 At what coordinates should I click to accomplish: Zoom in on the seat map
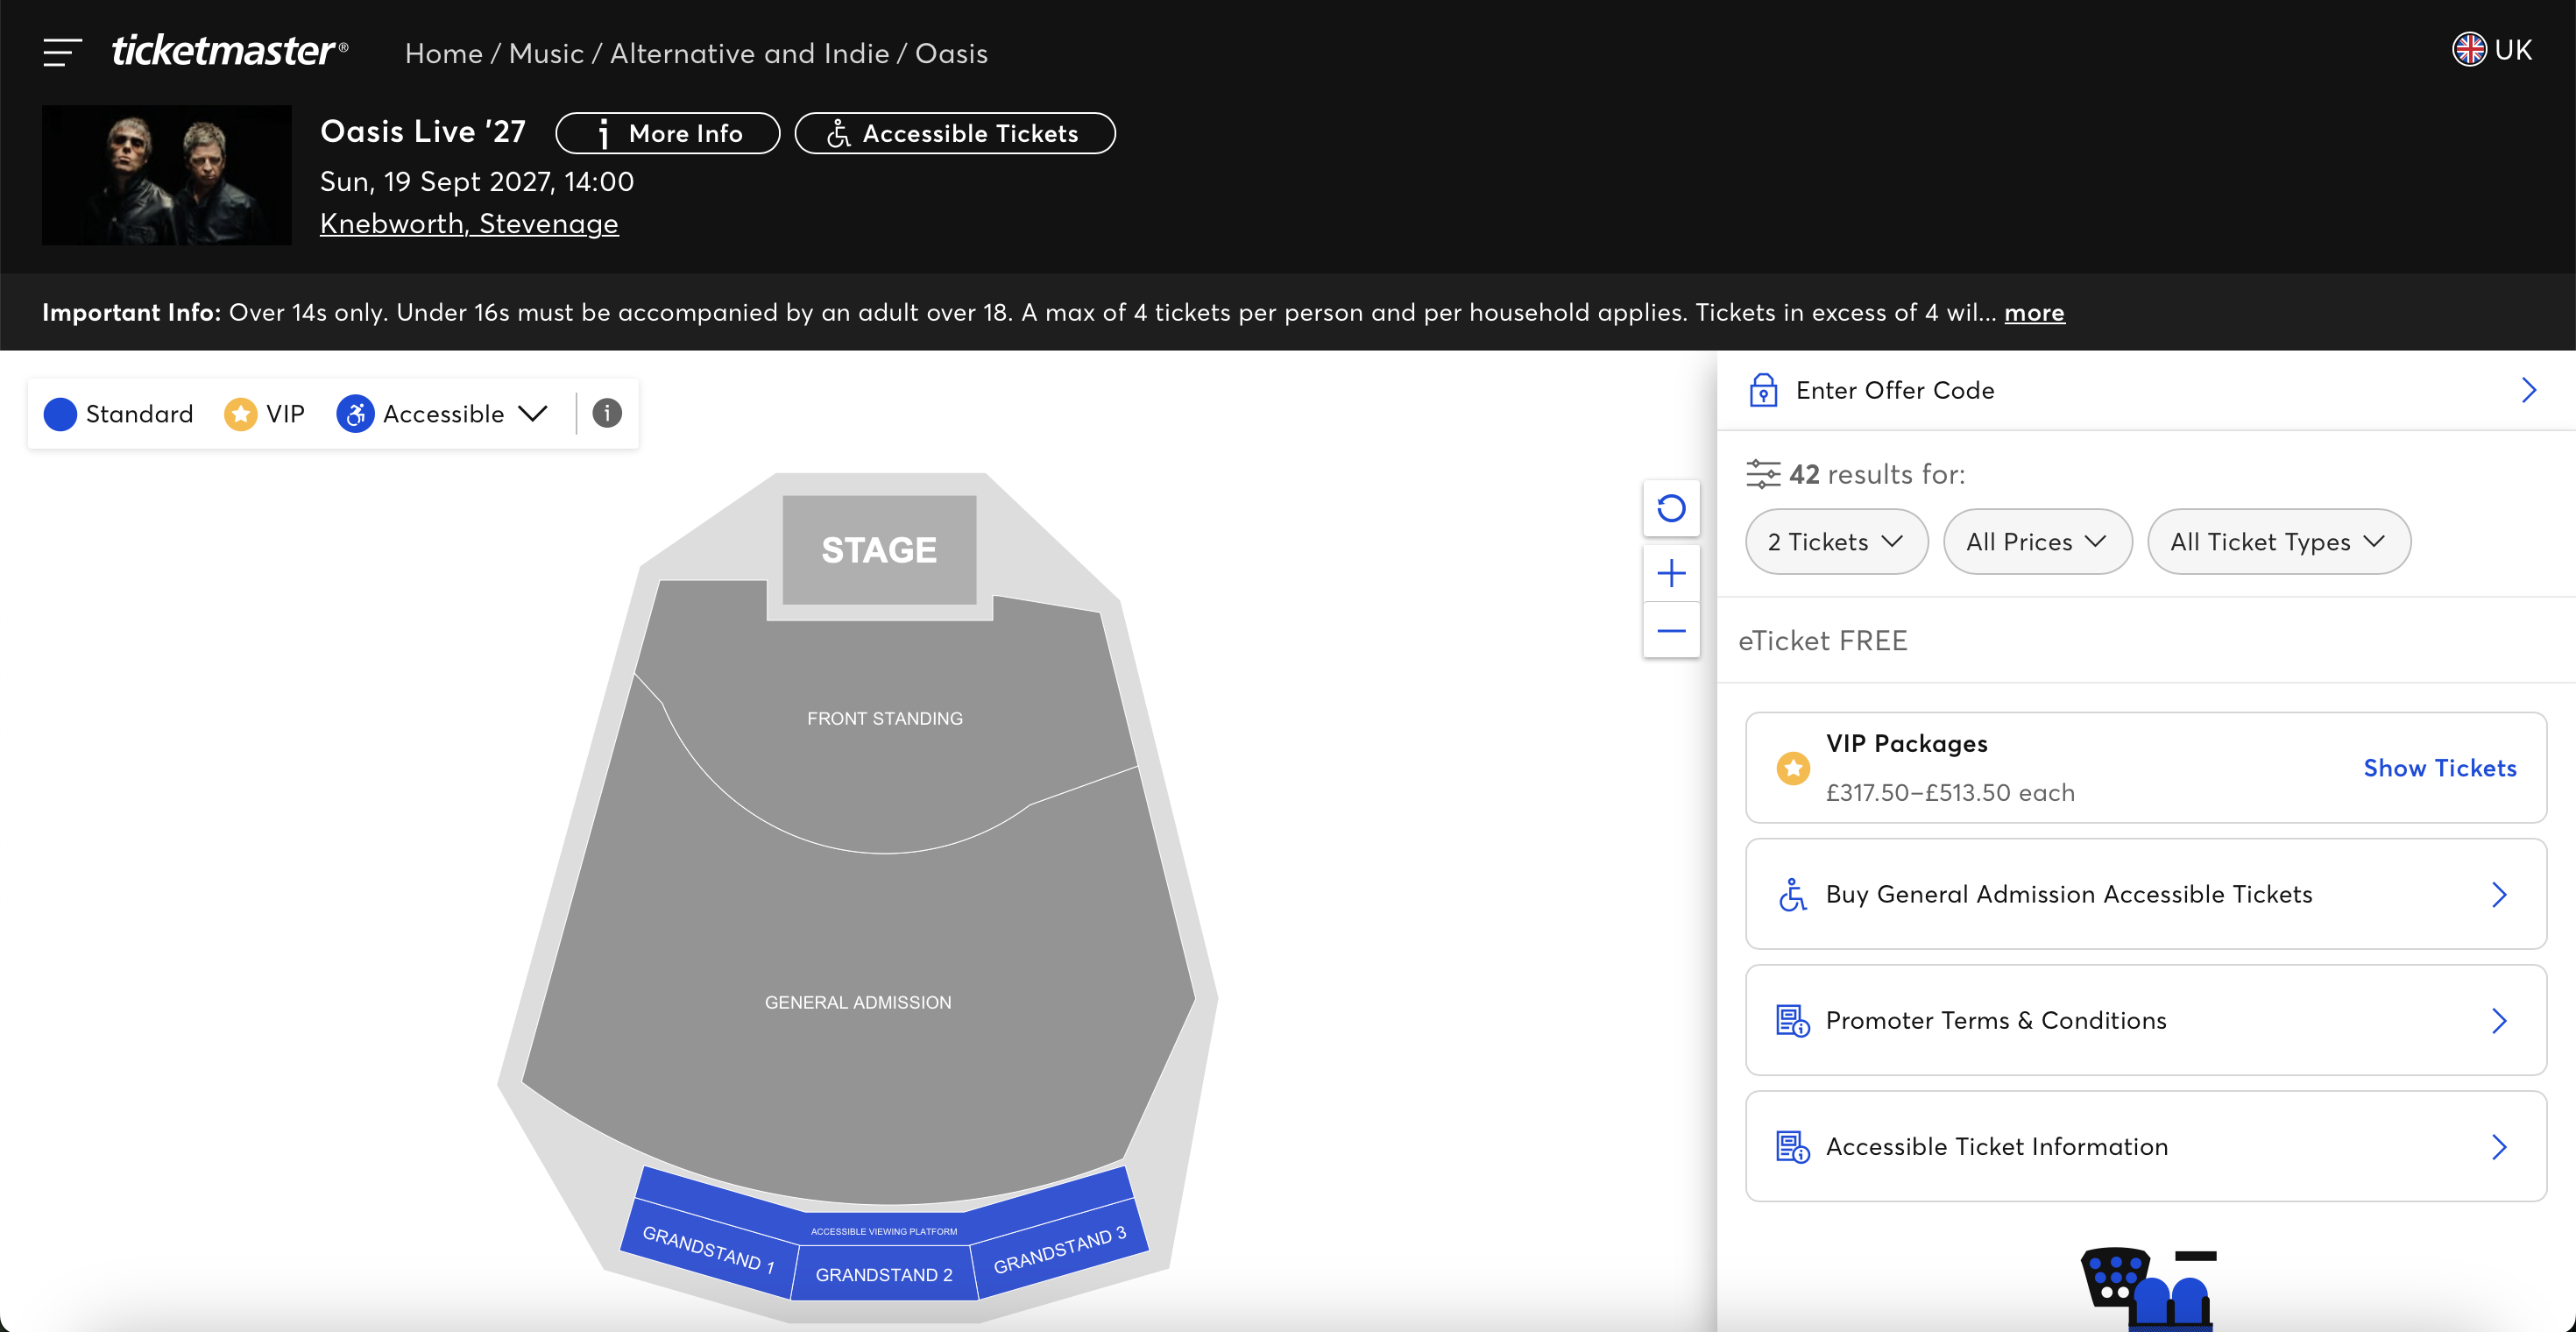(x=1671, y=573)
